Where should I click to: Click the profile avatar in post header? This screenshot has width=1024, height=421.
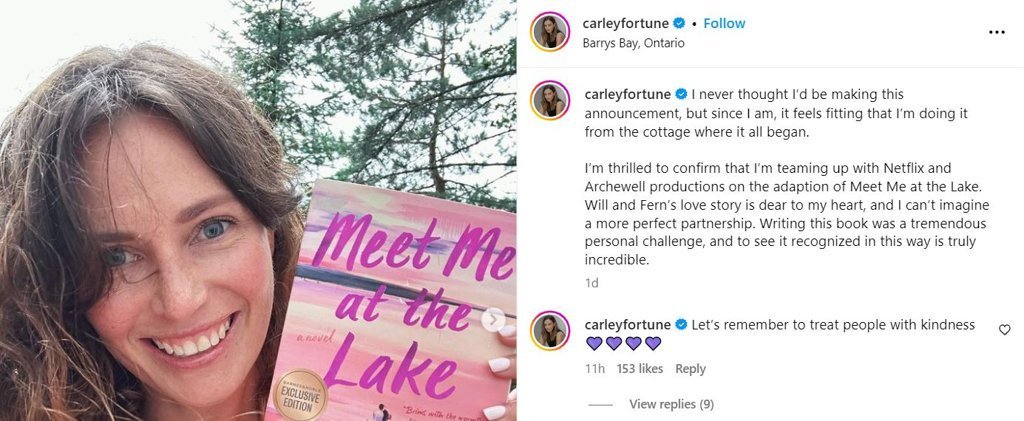[x=550, y=32]
